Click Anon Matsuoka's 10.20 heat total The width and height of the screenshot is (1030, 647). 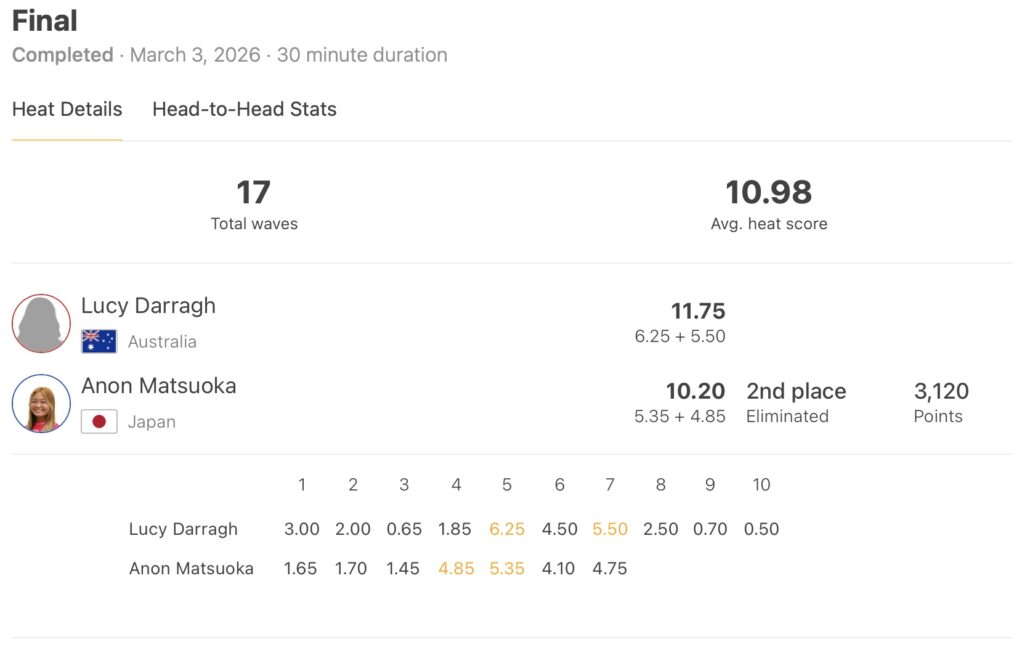pyautogui.click(x=695, y=391)
